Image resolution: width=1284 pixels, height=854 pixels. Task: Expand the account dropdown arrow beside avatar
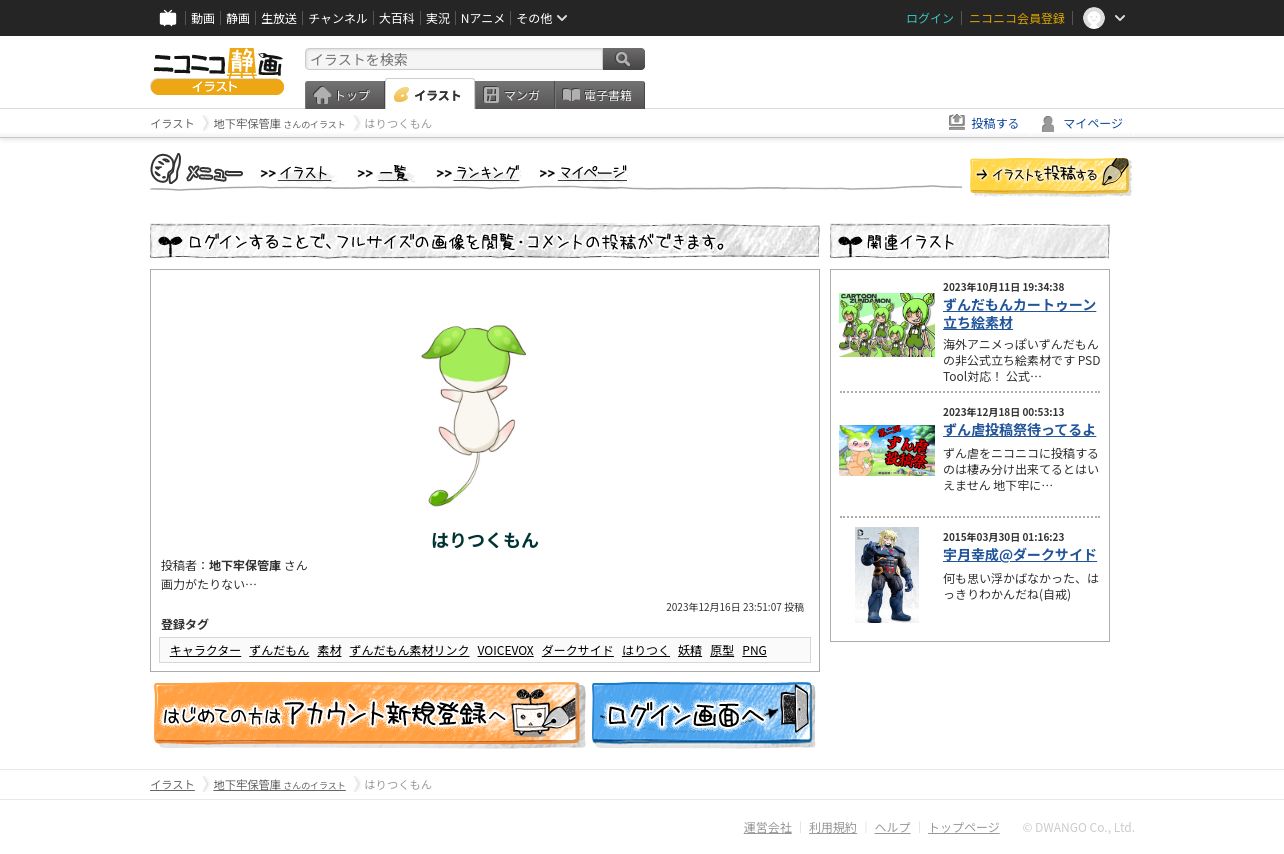pyautogui.click(x=1120, y=18)
